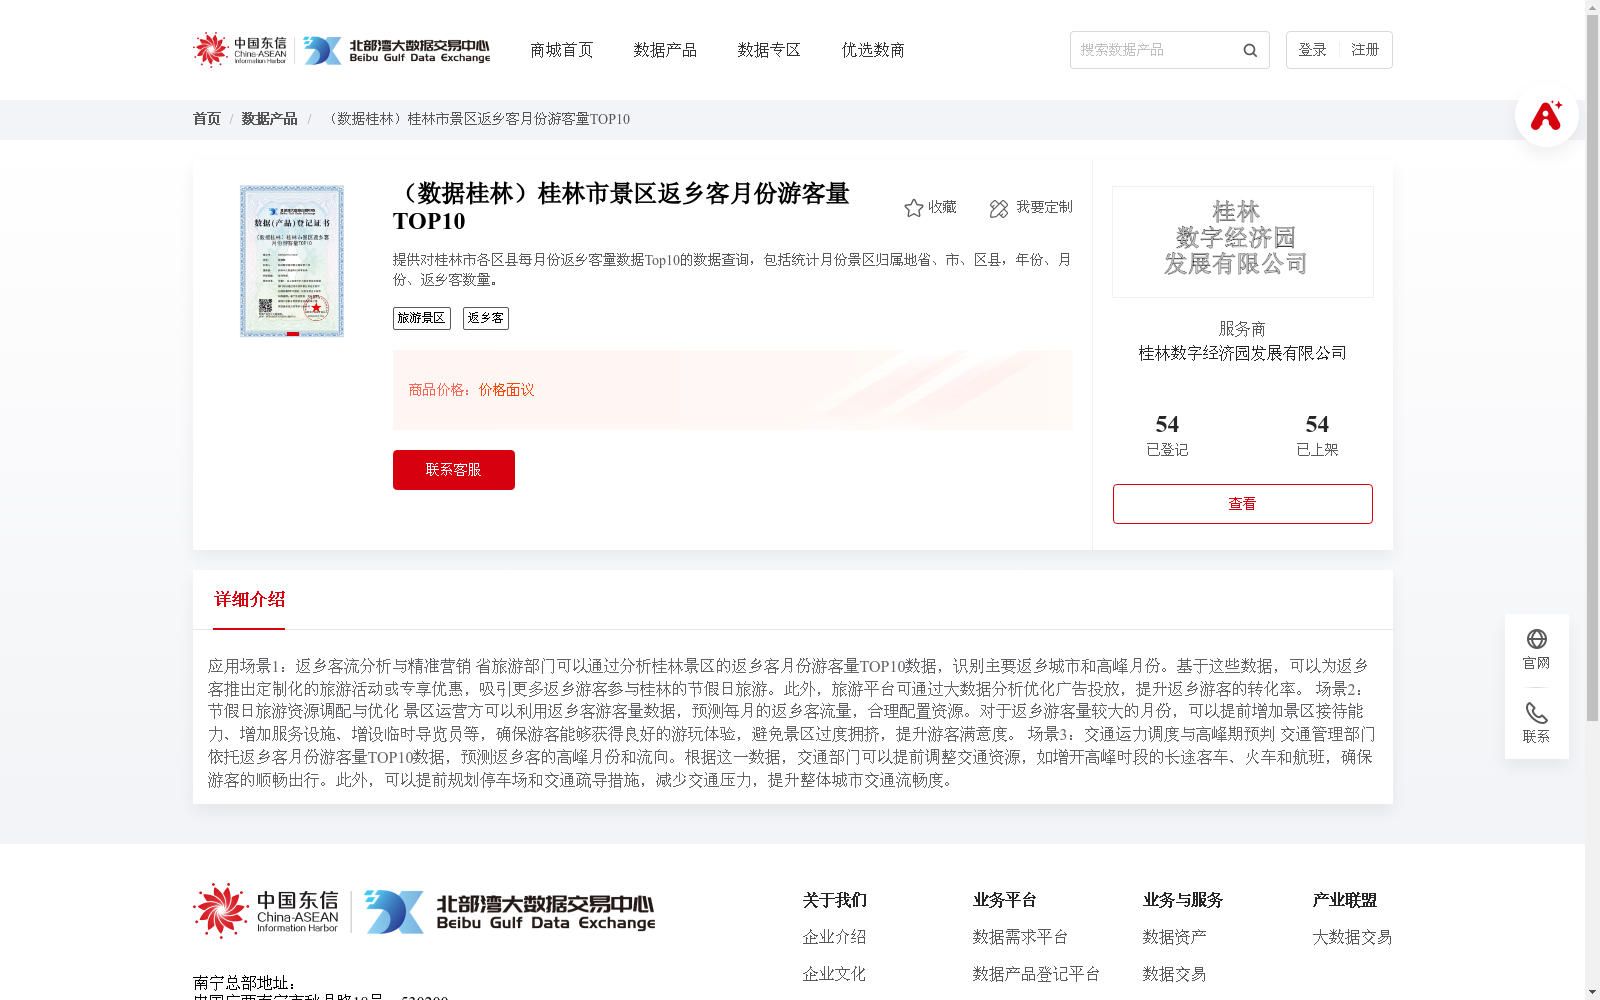
Task: Click the 查看 provider button
Action: [1242, 504]
